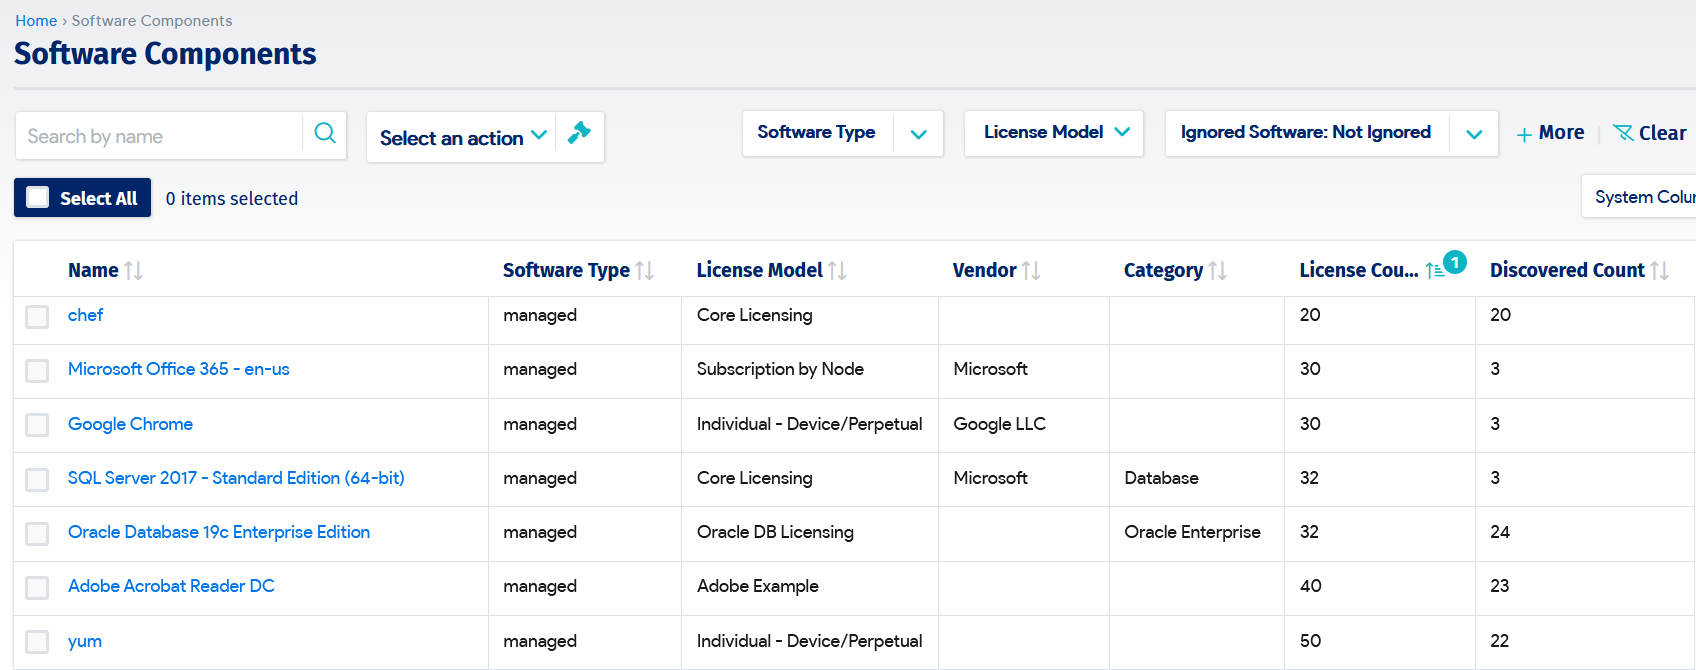Image resolution: width=1696 pixels, height=670 pixels.
Task: Click the Discovered Count column header
Action: pos(1567,270)
